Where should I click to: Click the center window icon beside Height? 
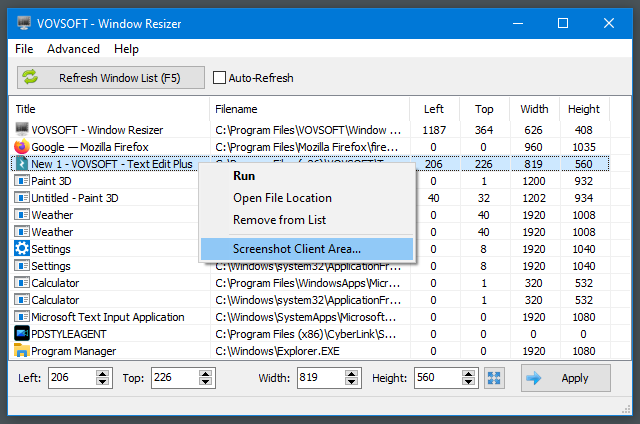coord(494,378)
